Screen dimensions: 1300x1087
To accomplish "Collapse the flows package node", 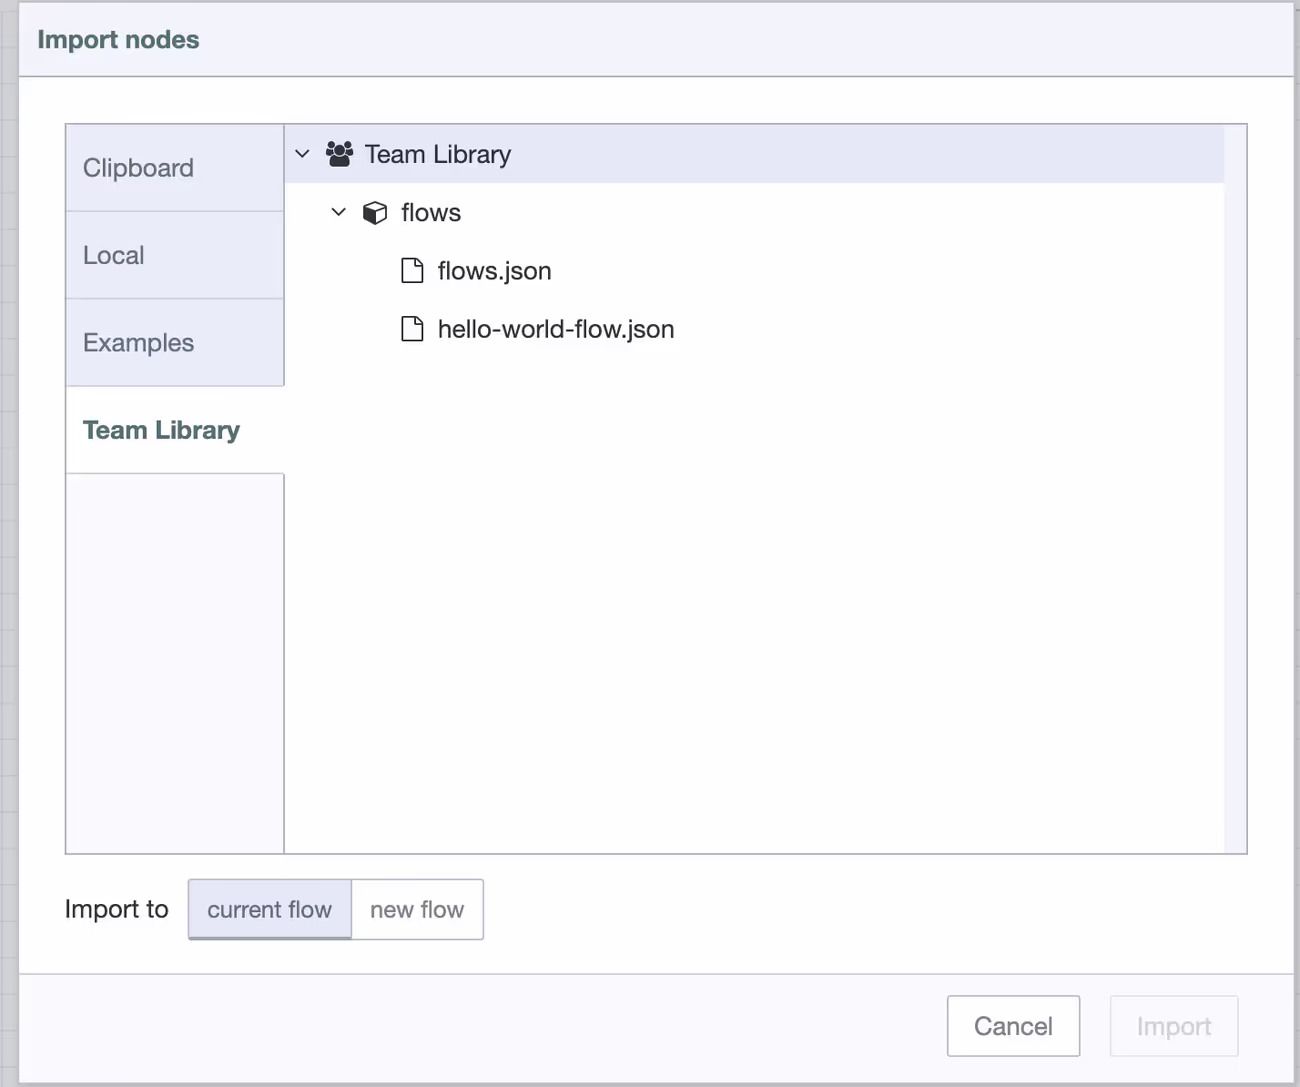I will [338, 212].
